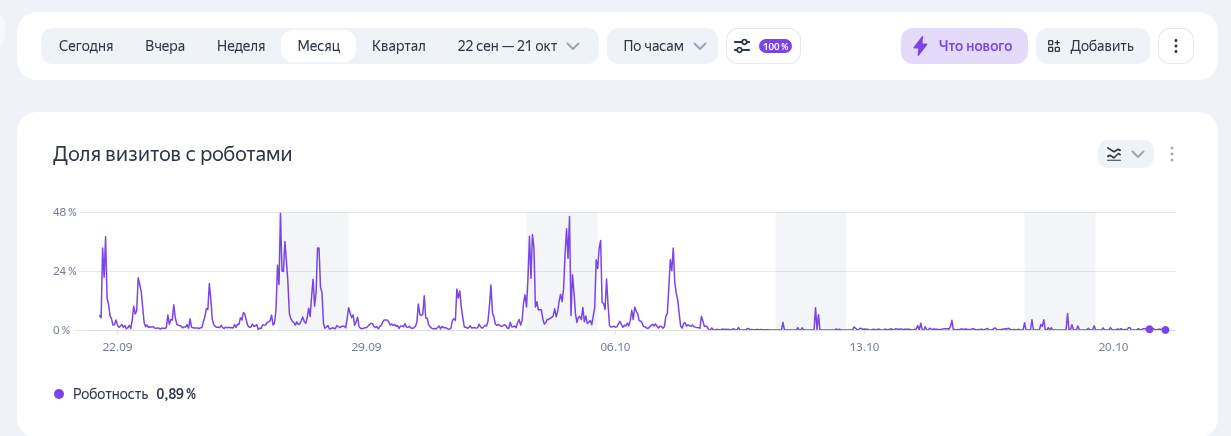Viewport: 1231px width, 436px height.
Task: Click the purple Роботность legend dot
Action: (x=59, y=394)
